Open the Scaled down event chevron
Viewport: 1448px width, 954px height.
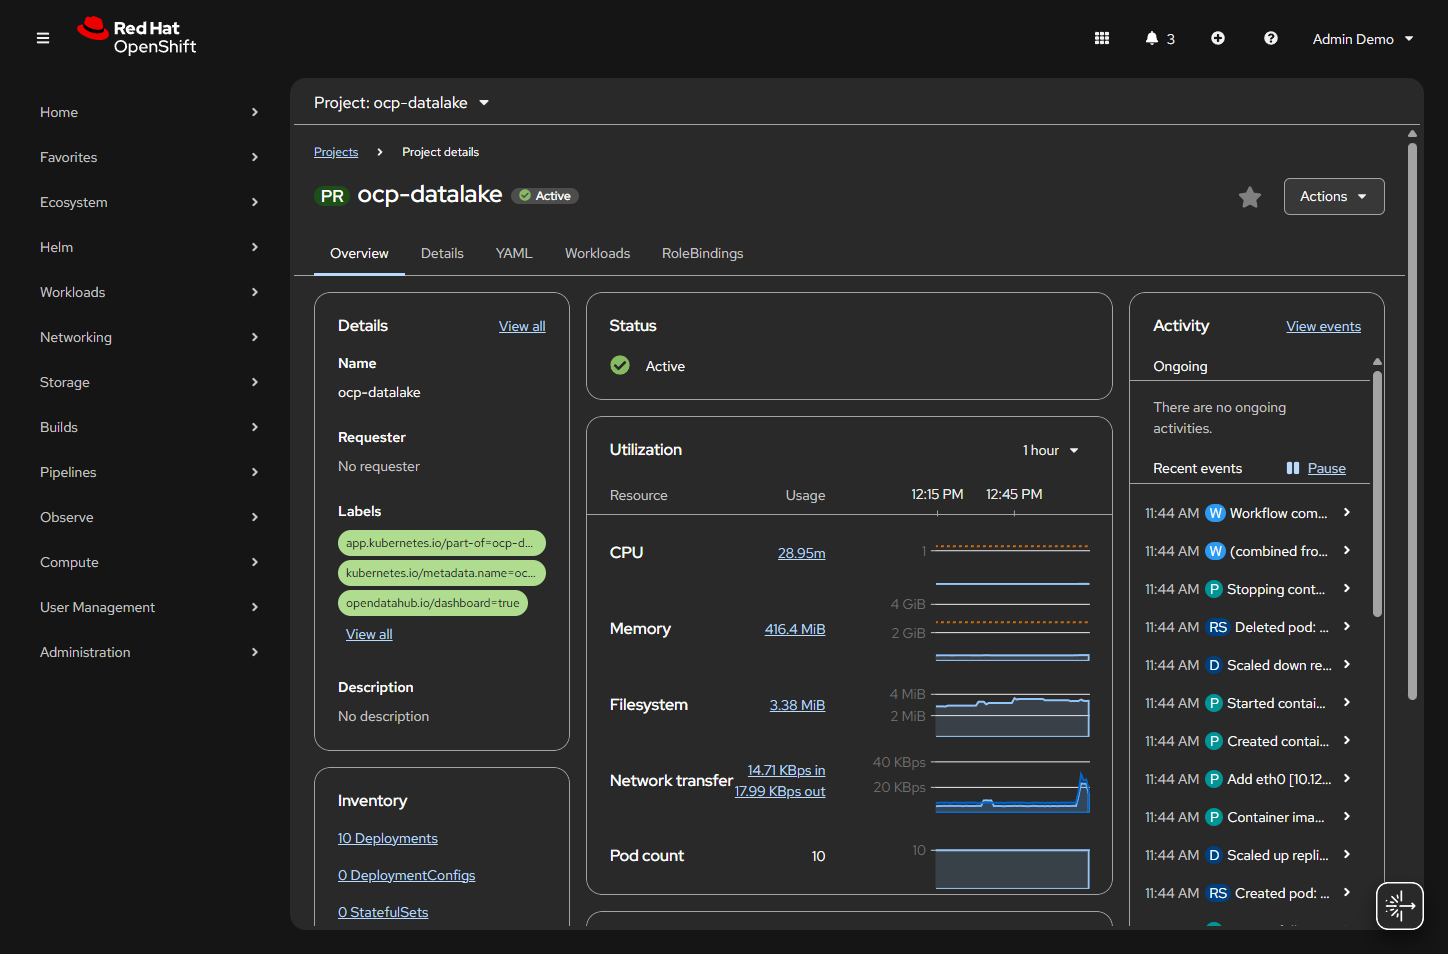1347,664
